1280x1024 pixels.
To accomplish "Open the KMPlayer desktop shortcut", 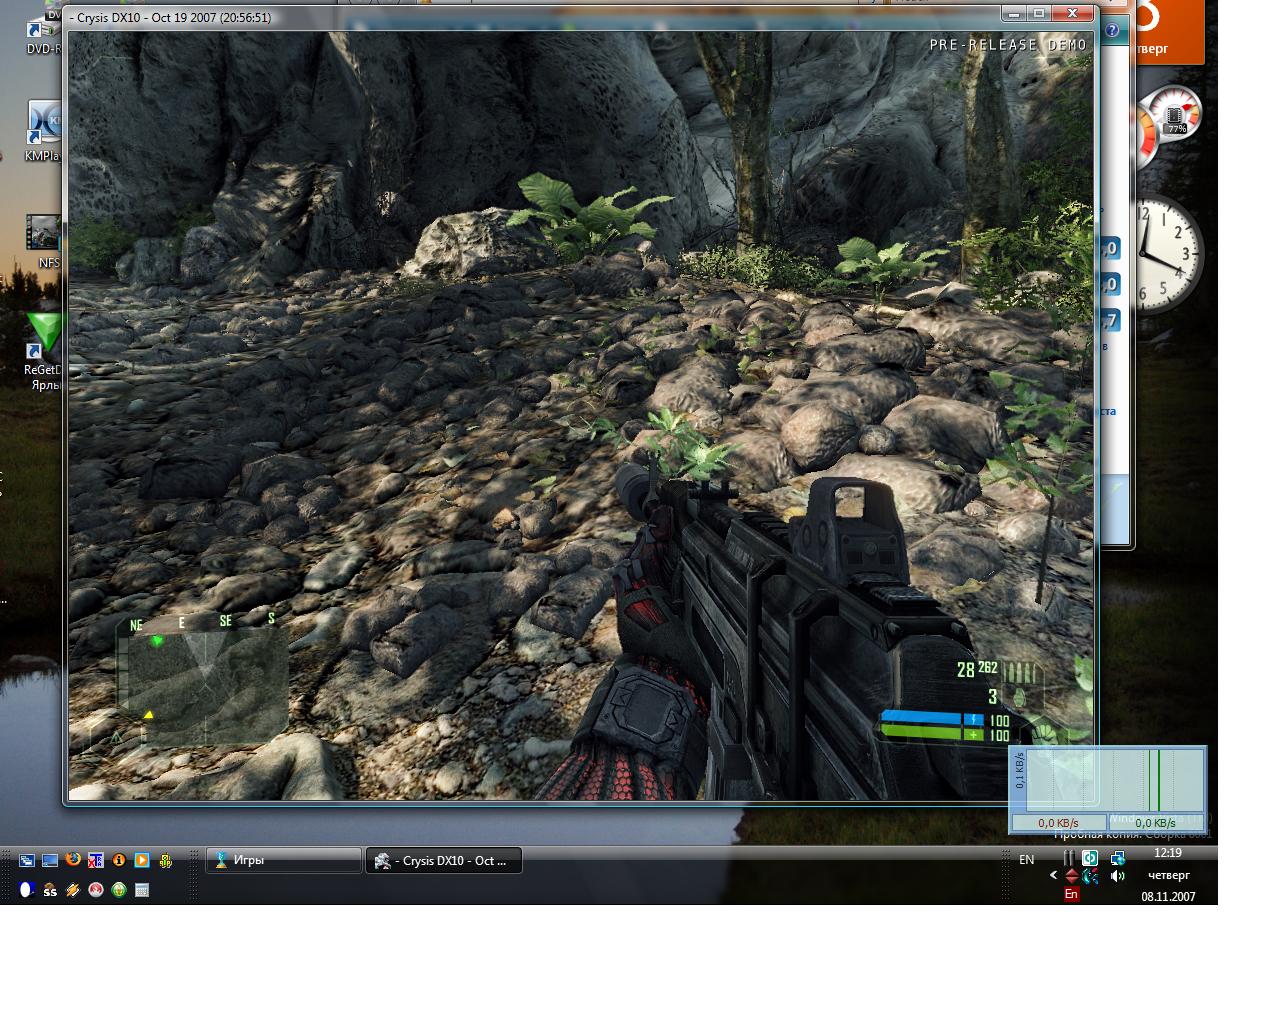I will click(x=42, y=132).
